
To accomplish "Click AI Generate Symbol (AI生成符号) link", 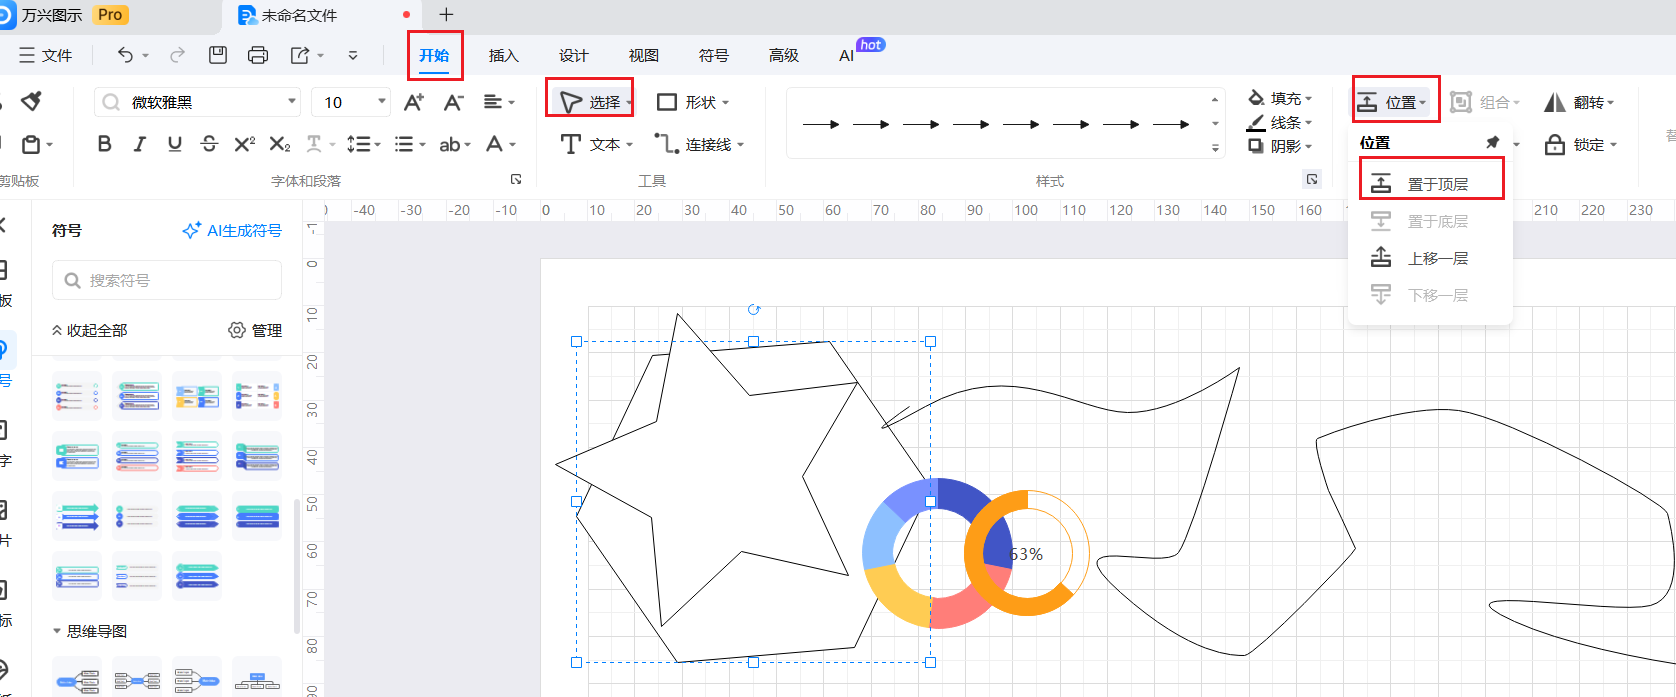I will coord(232,231).
